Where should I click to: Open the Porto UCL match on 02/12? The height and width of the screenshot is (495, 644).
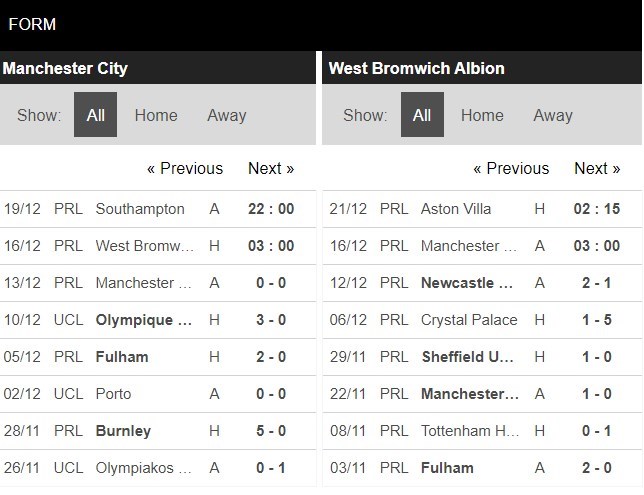tap(114, 394)
